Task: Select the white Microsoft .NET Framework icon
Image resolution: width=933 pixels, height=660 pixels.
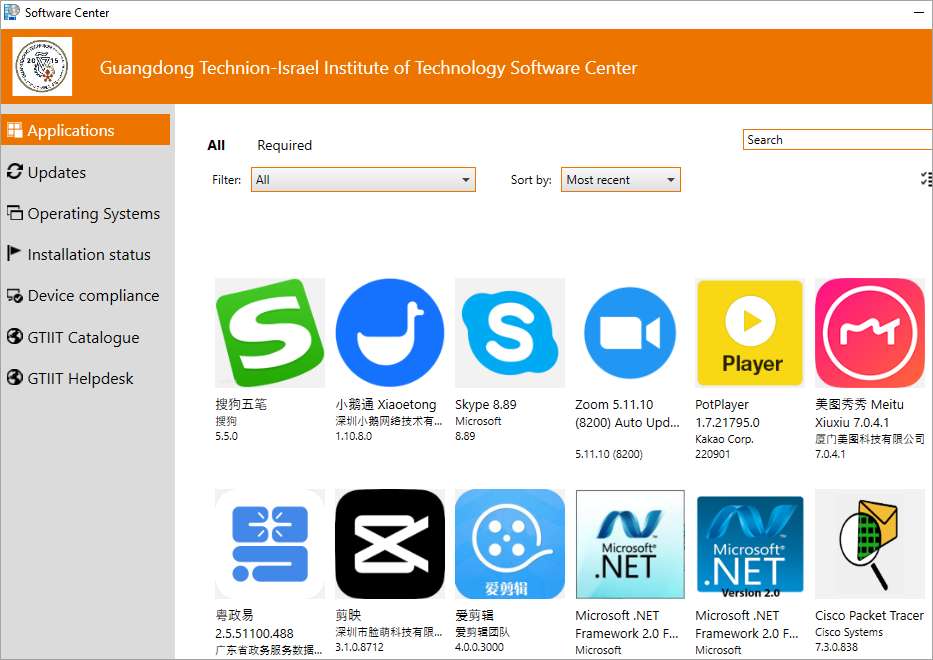Action: point(630,544)
